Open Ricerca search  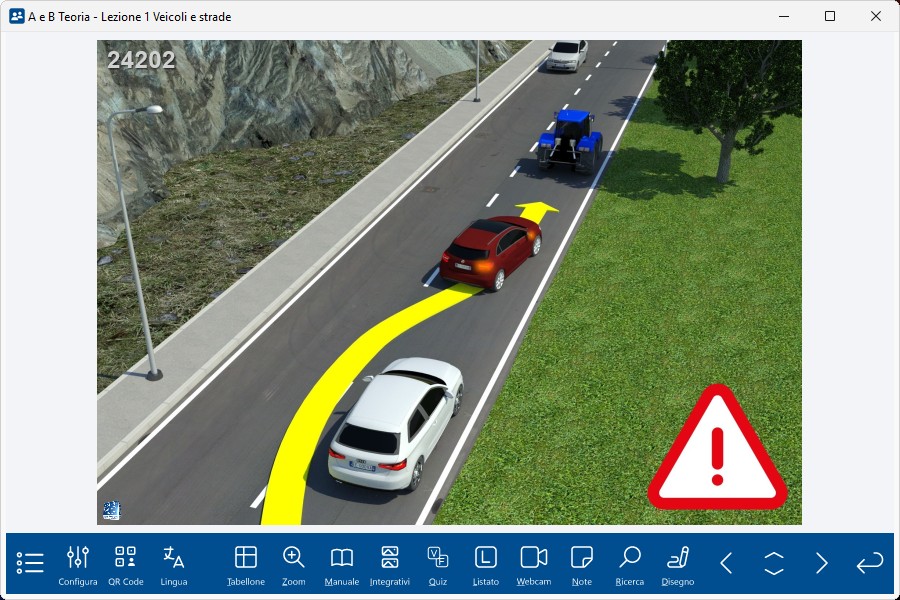[630, 565]
